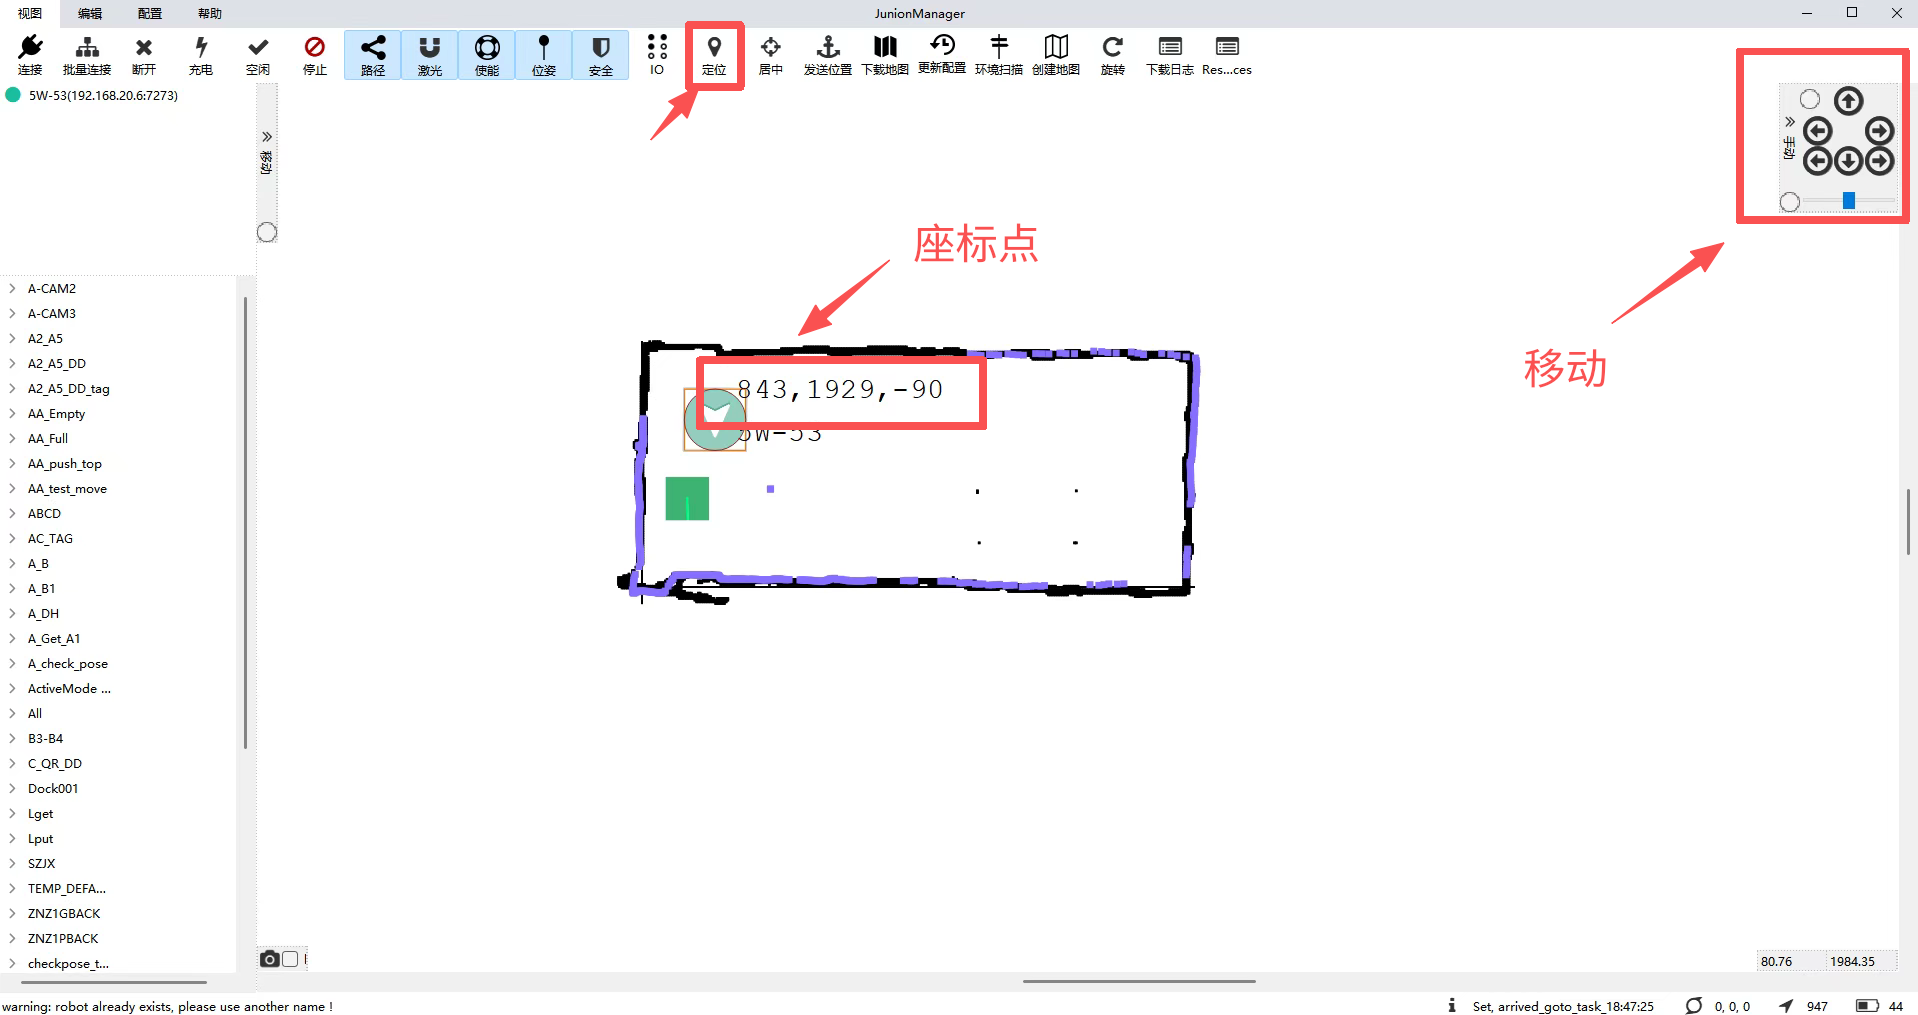Open the 帮助 help menu
1918x1015 pixels.
point(210,13)
